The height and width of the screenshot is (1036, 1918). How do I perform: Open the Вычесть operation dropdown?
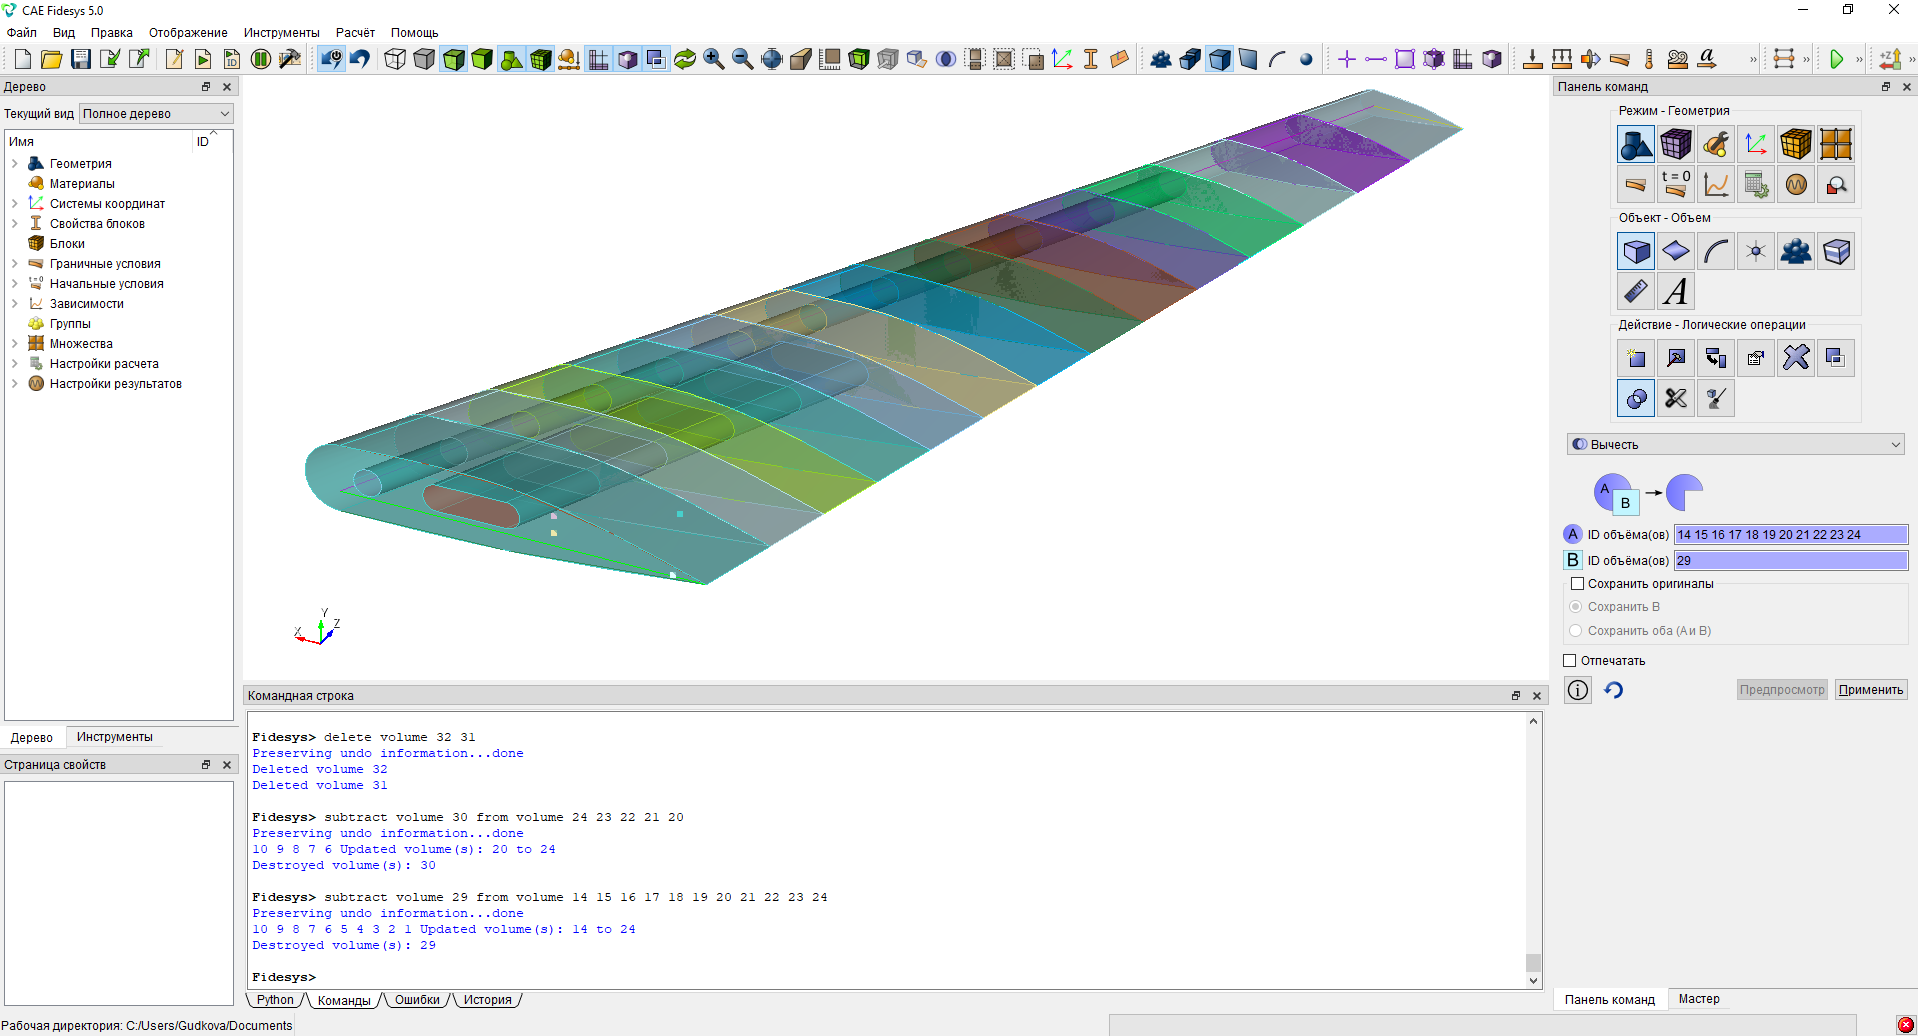pos(1735,445)
